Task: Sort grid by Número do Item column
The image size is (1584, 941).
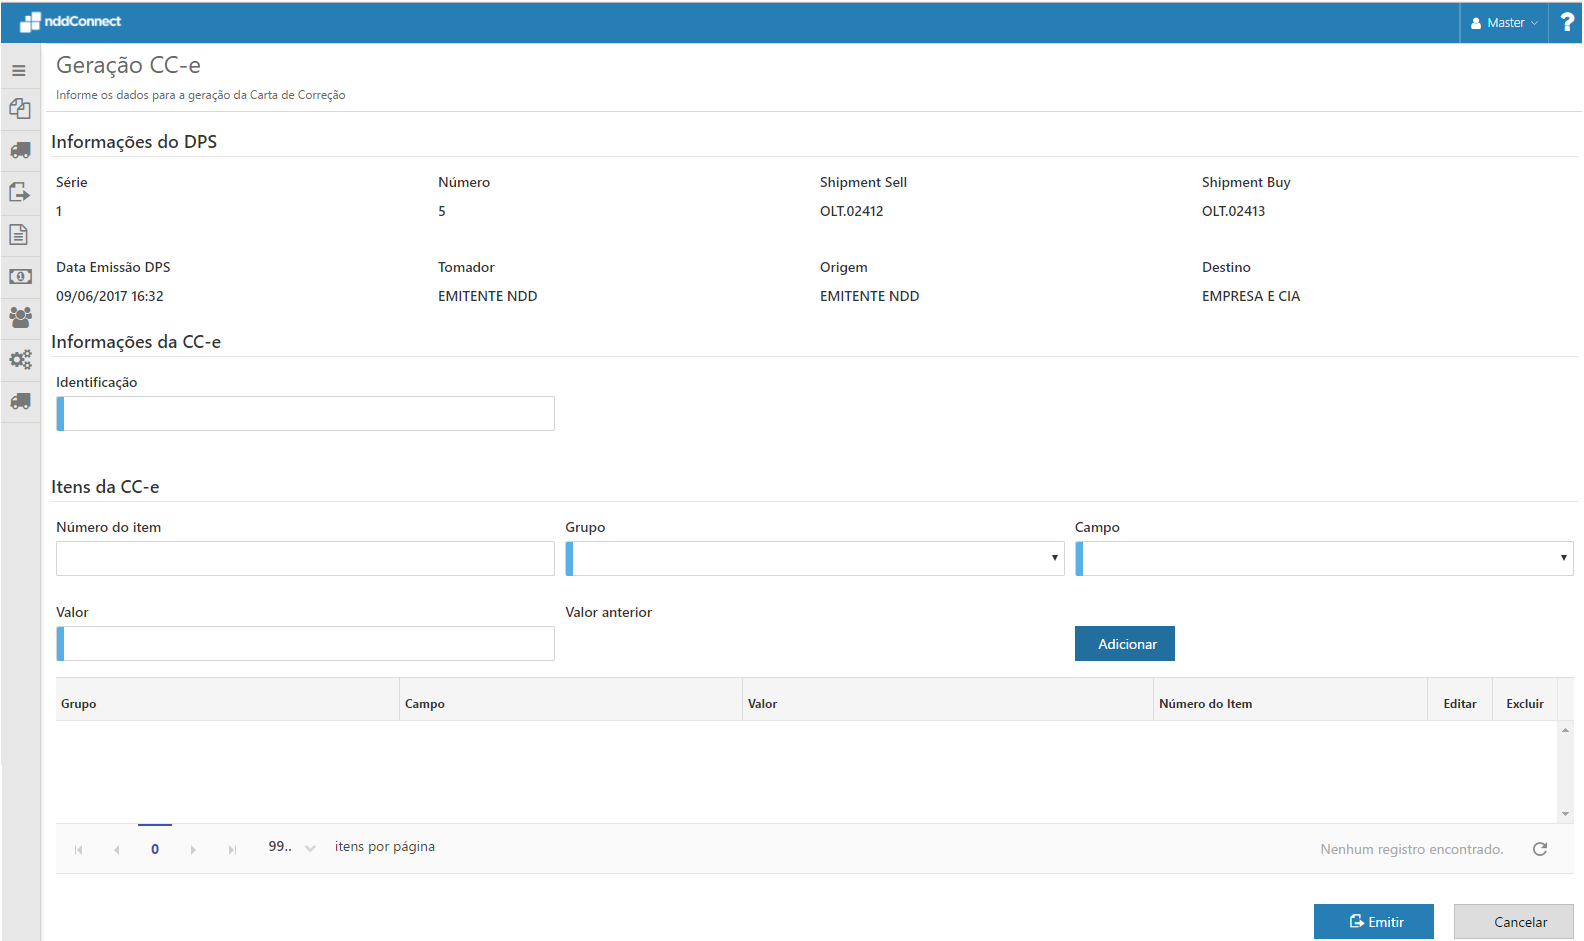Action: [x=1205, y=704]
